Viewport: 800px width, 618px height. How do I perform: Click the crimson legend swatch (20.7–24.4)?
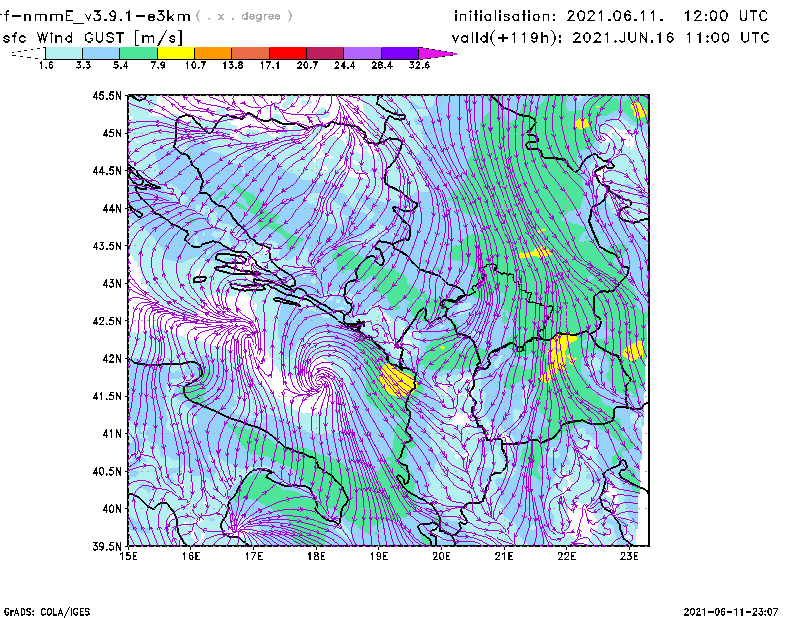pos(325,53)
